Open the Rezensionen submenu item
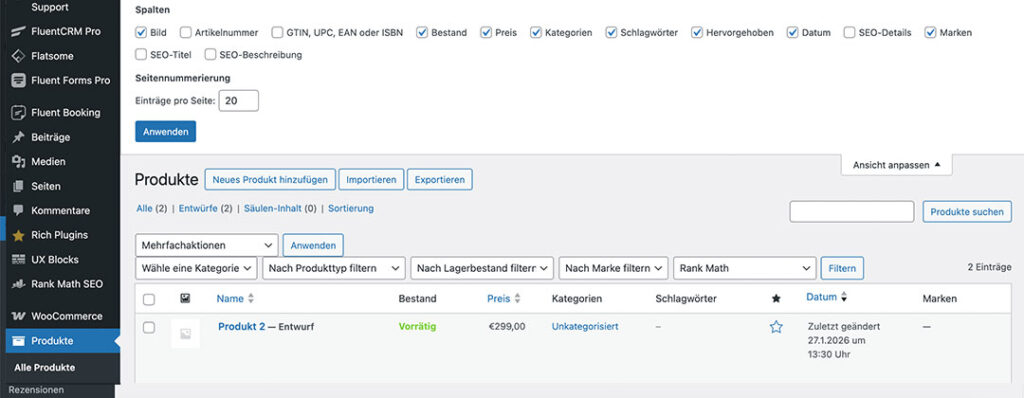 [x=36, y=390]
